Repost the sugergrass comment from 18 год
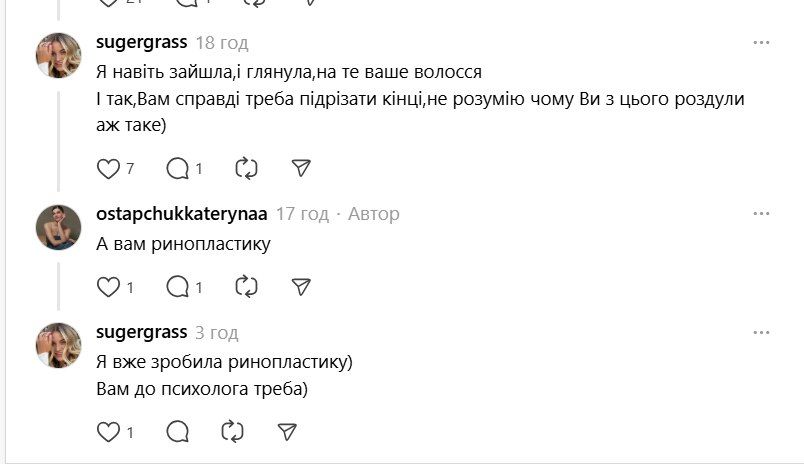804x464 pixels. tap(245, 169)
